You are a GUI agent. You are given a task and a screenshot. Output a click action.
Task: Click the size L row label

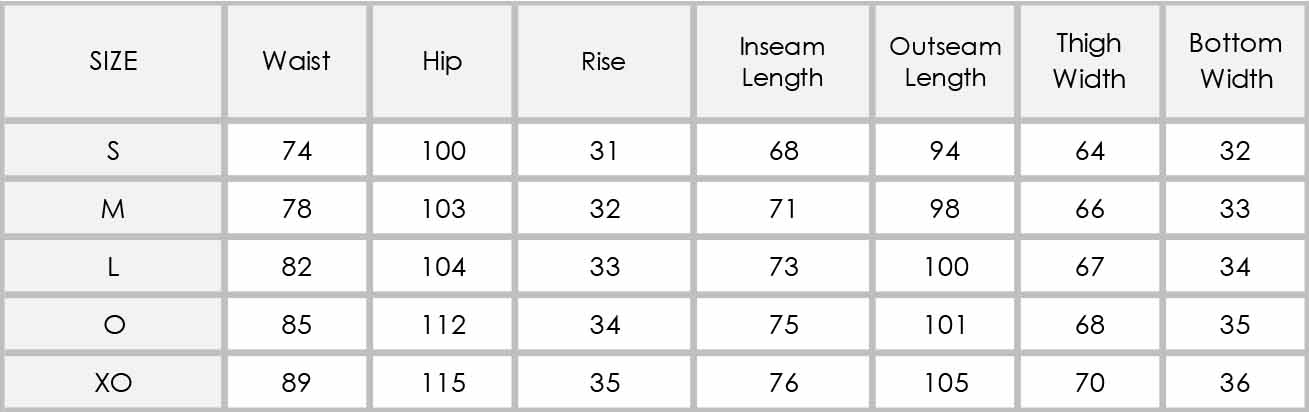[113, 267]
